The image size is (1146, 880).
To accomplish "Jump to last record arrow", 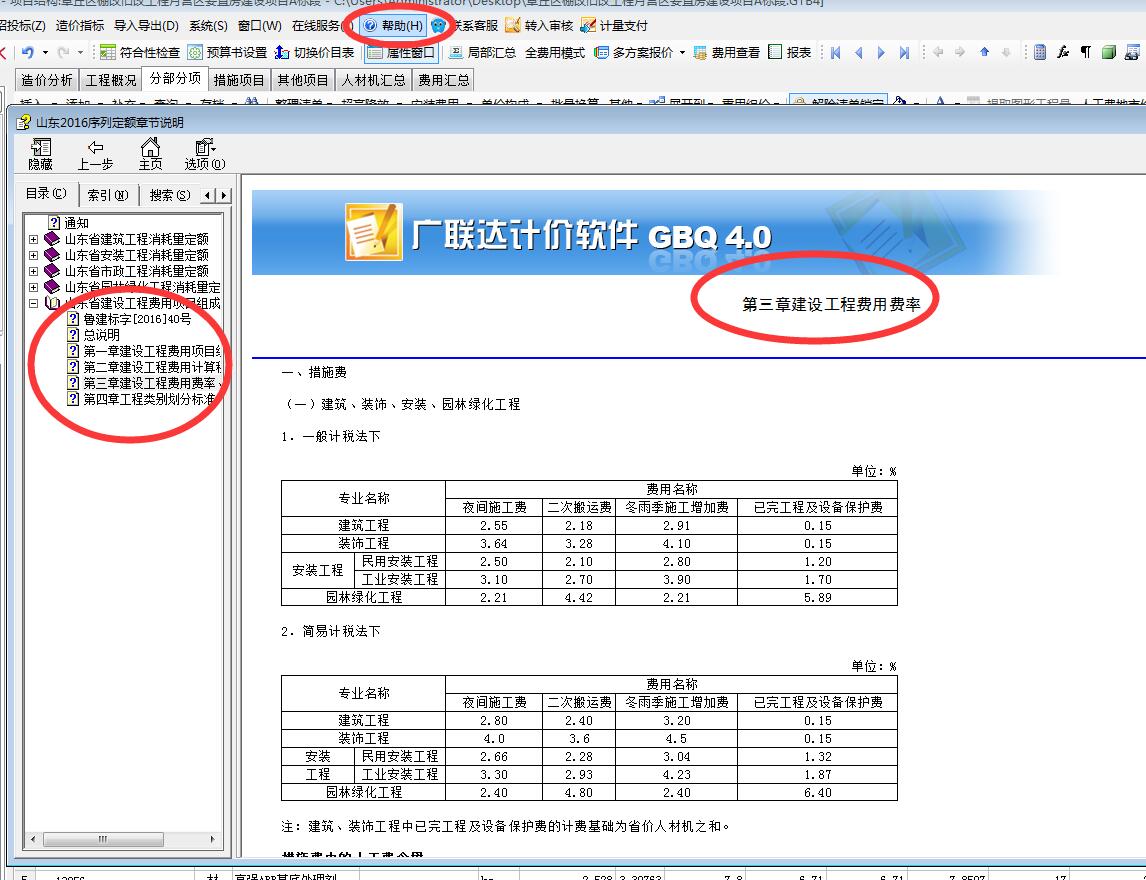I will pos(904,53).
